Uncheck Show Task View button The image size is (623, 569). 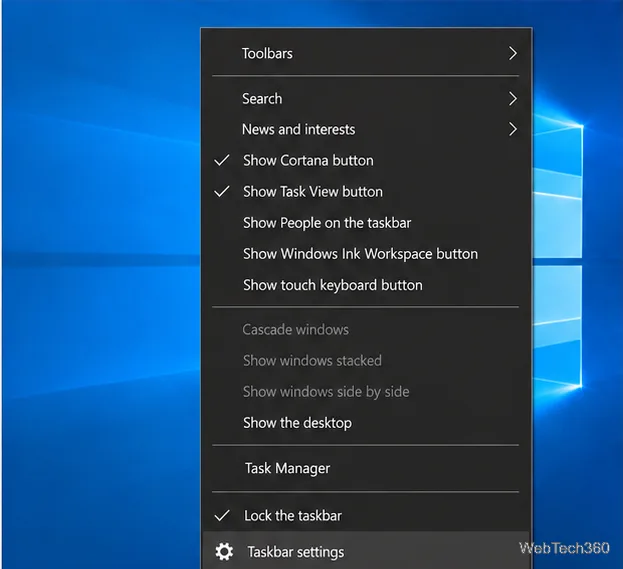(x=366, y=192)
